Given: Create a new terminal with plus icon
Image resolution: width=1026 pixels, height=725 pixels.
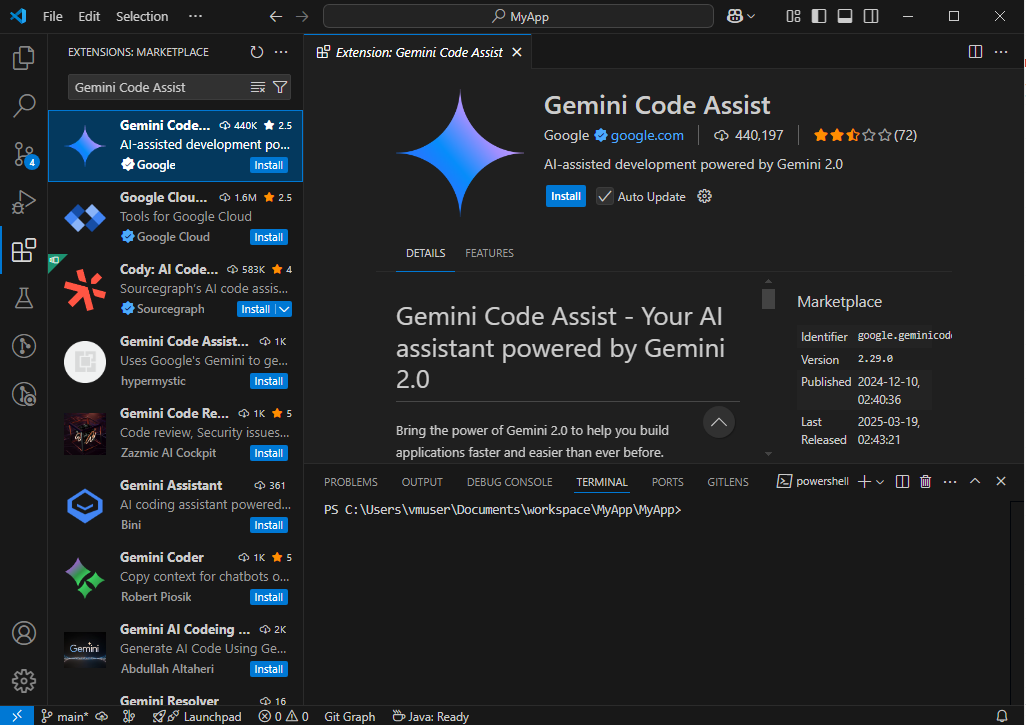Looking at the screenshot, I should [864, 482].
